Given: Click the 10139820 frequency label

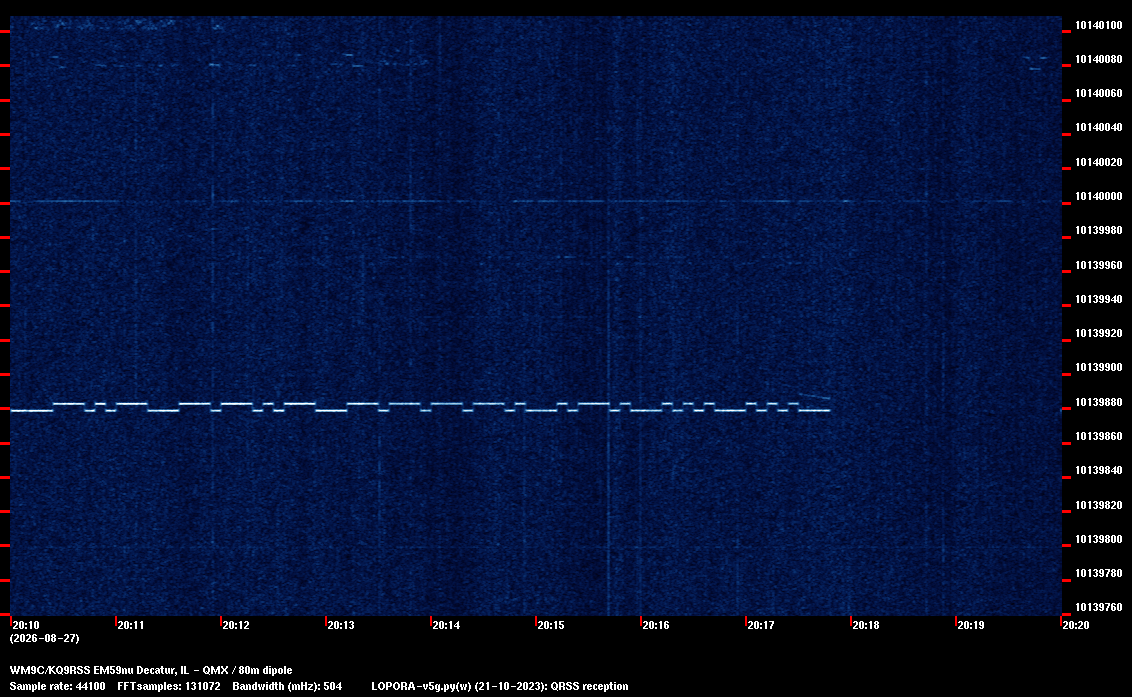Looking at the screenshot, I should coord(1099,505).
